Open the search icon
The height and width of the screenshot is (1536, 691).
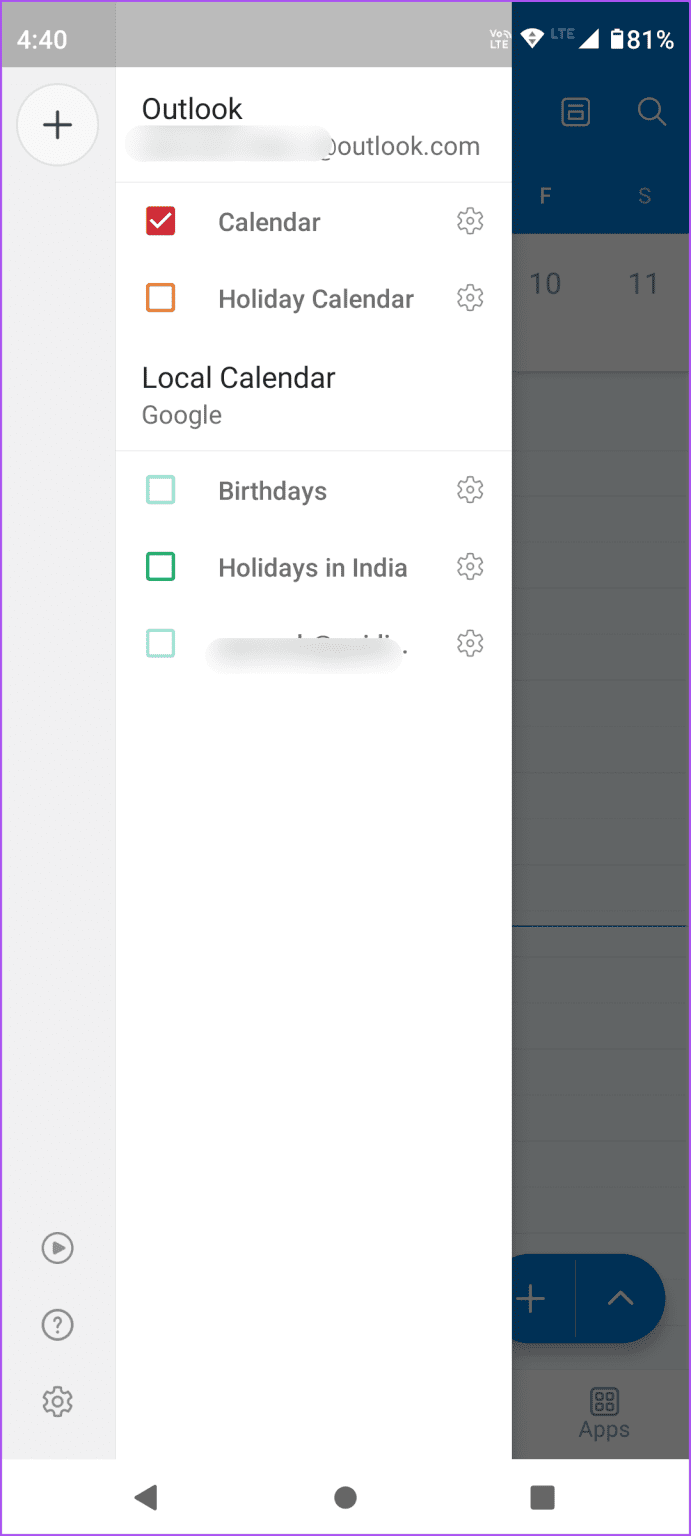[x=651, y=112]
